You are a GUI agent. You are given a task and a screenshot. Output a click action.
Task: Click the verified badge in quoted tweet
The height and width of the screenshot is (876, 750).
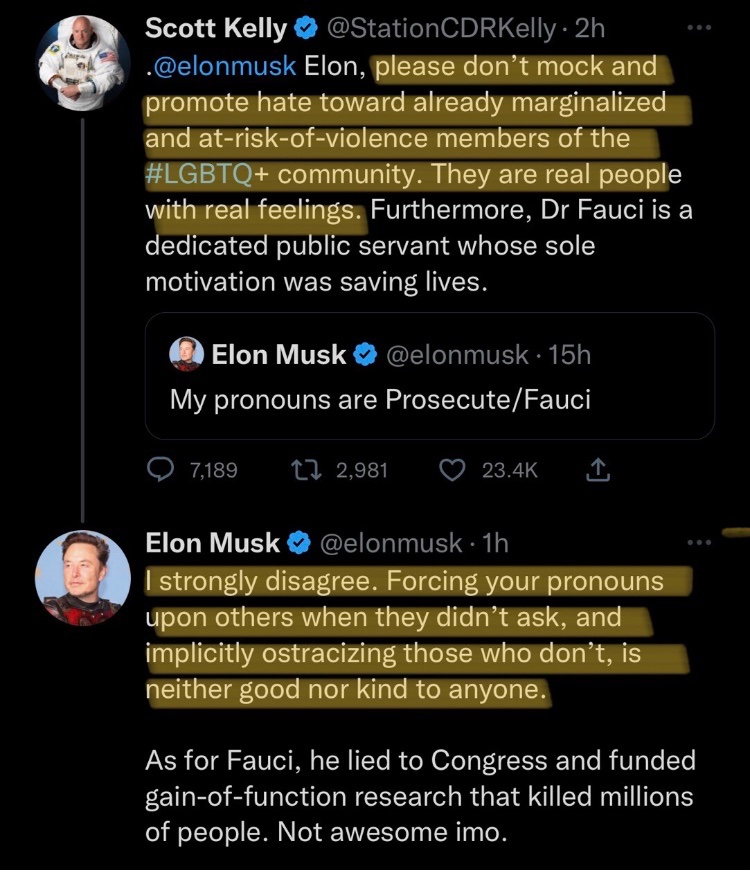coord(365,354)
